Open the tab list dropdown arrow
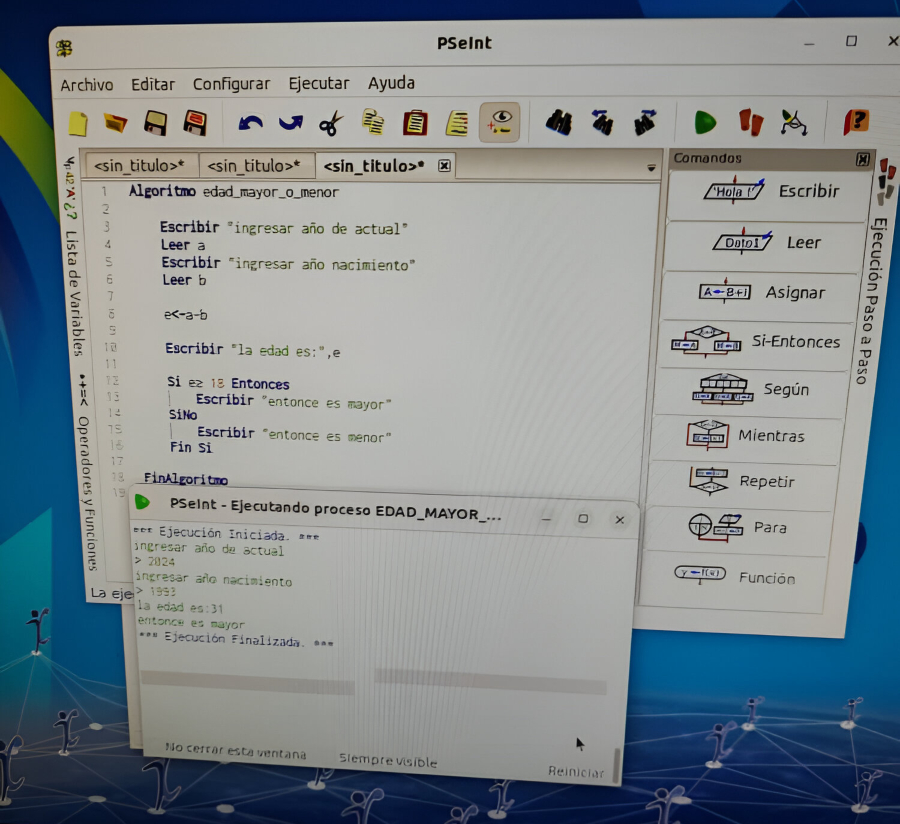This screenshot has width=900, height=824. click(651, 168)
